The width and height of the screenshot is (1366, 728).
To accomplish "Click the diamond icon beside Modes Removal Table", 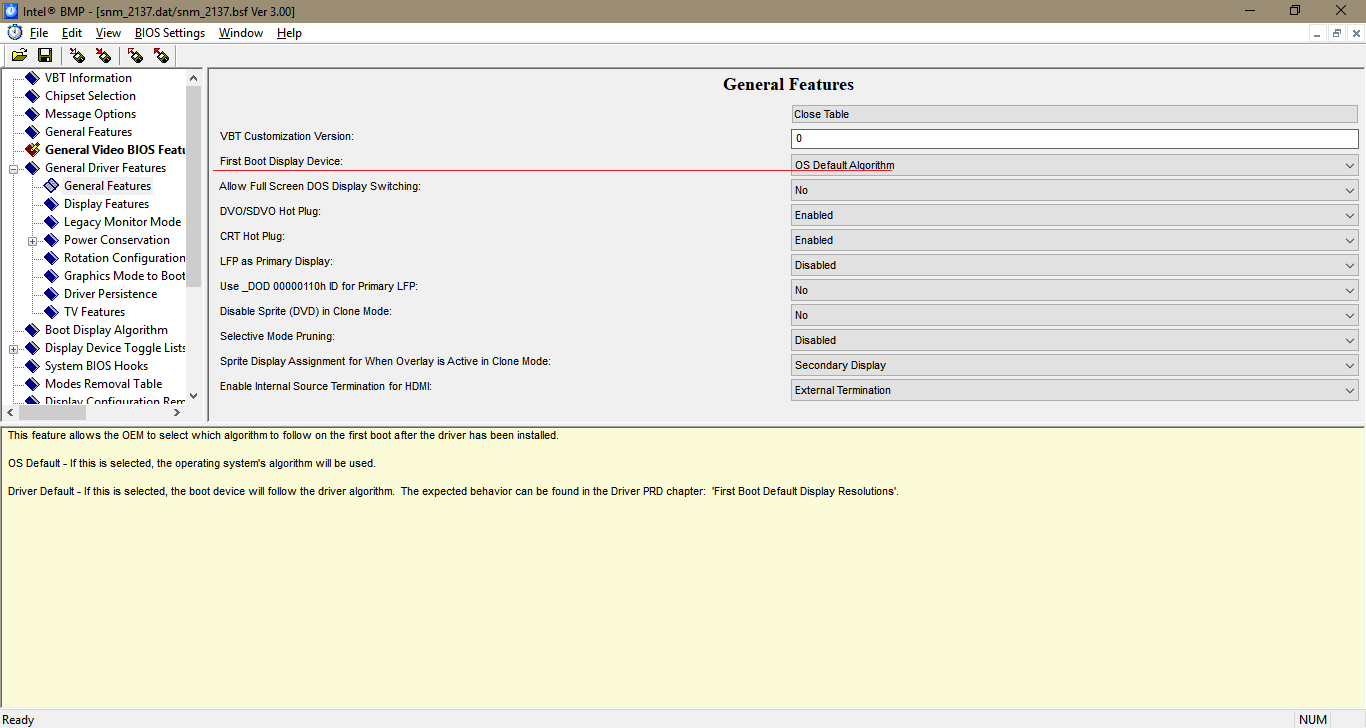I will click(x=33, y=384).
